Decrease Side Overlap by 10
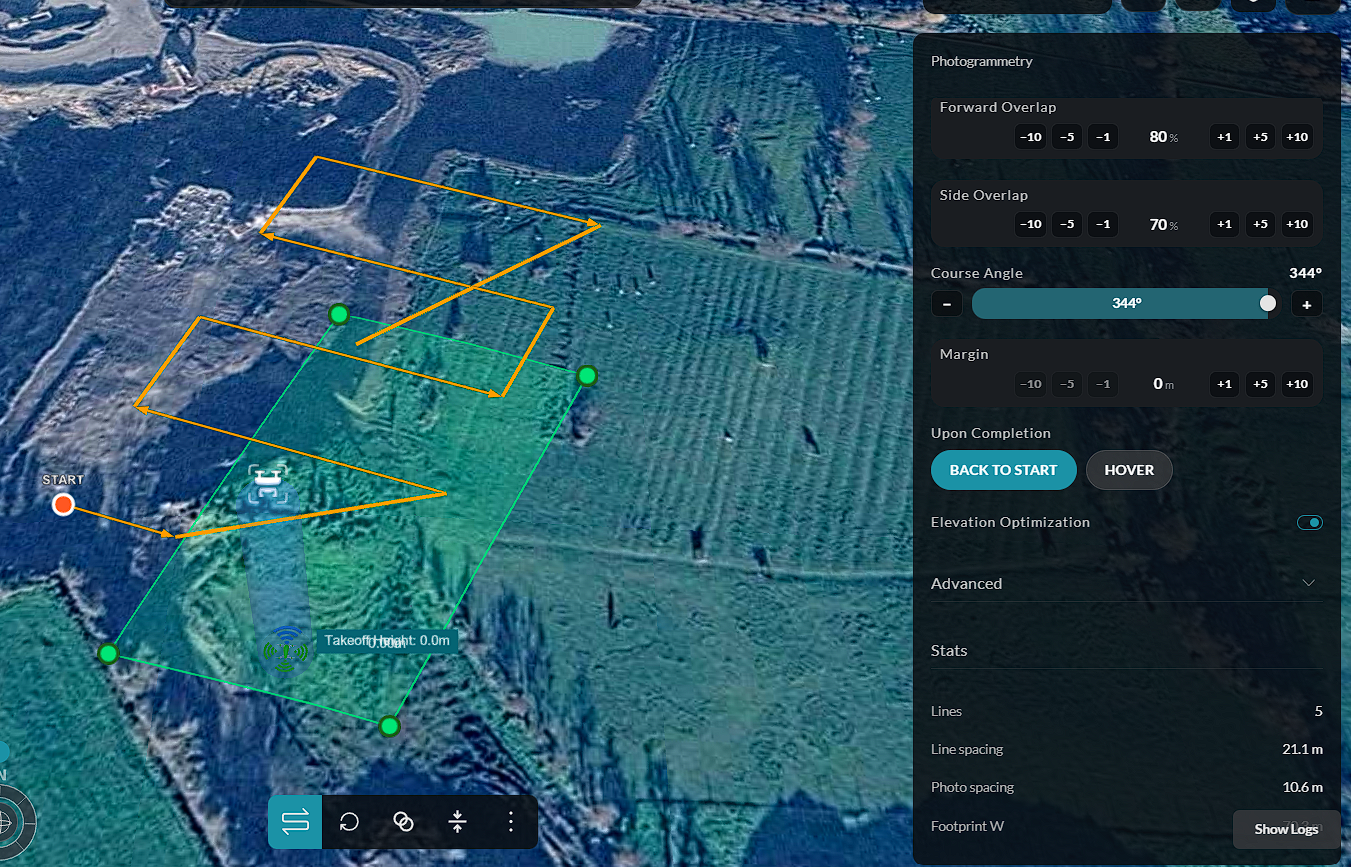 coord(1030,224)
